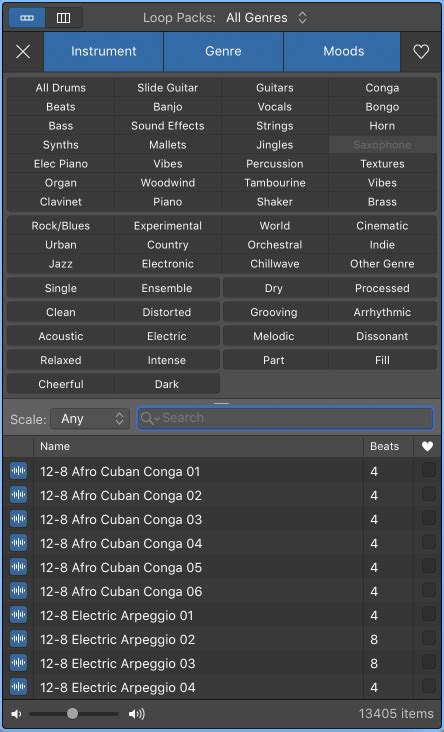Favorite 12-8 Afro Cuban Conga 03
444x732 pixels.
[x=429, y=518]
